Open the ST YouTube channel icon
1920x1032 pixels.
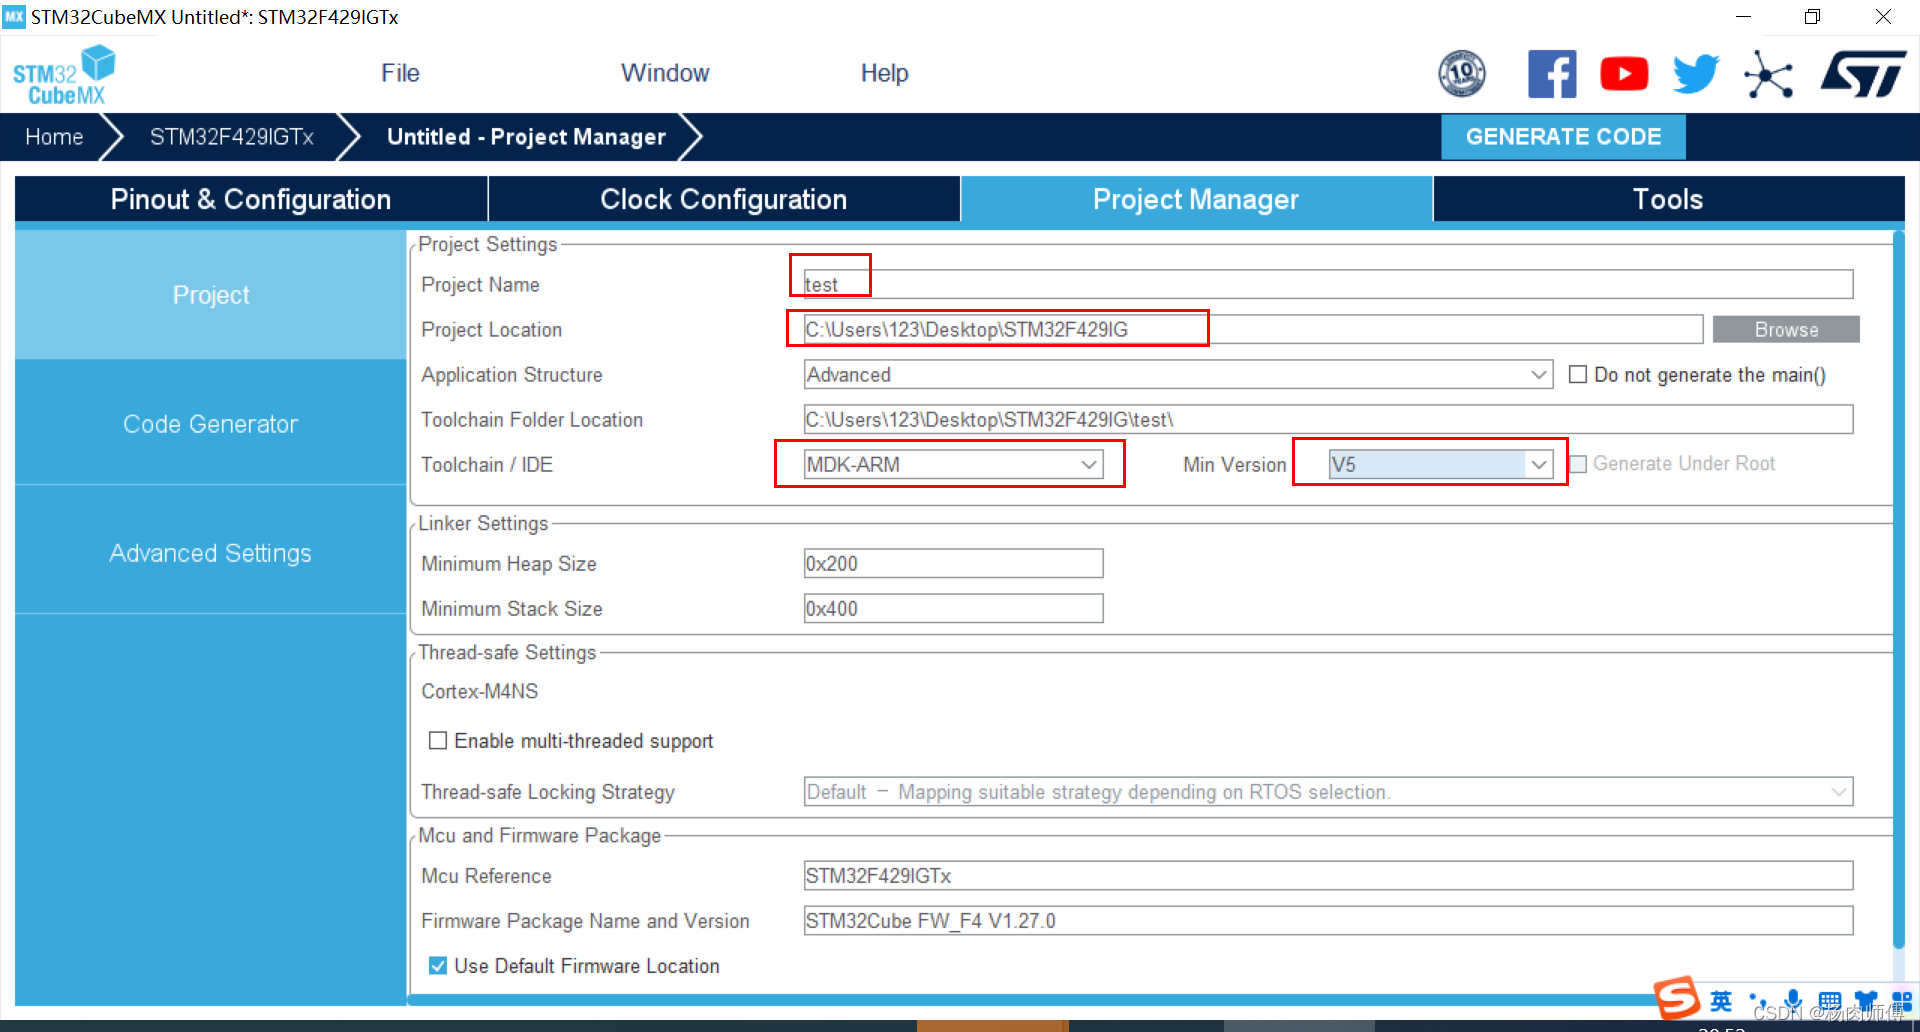coord(1624,74)
